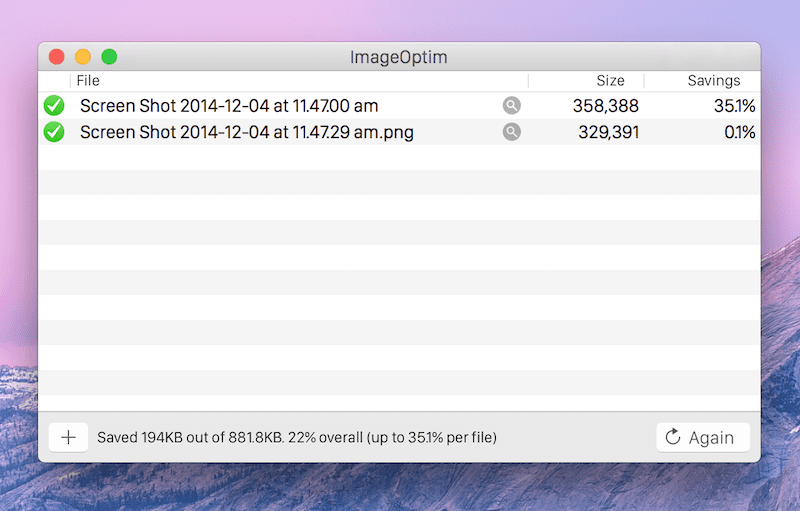Viewport: 800px width, 511px height.
Task: Select file Screen Shot 2014-12-04 at 11.47.00 am
Action: point(229,106)
